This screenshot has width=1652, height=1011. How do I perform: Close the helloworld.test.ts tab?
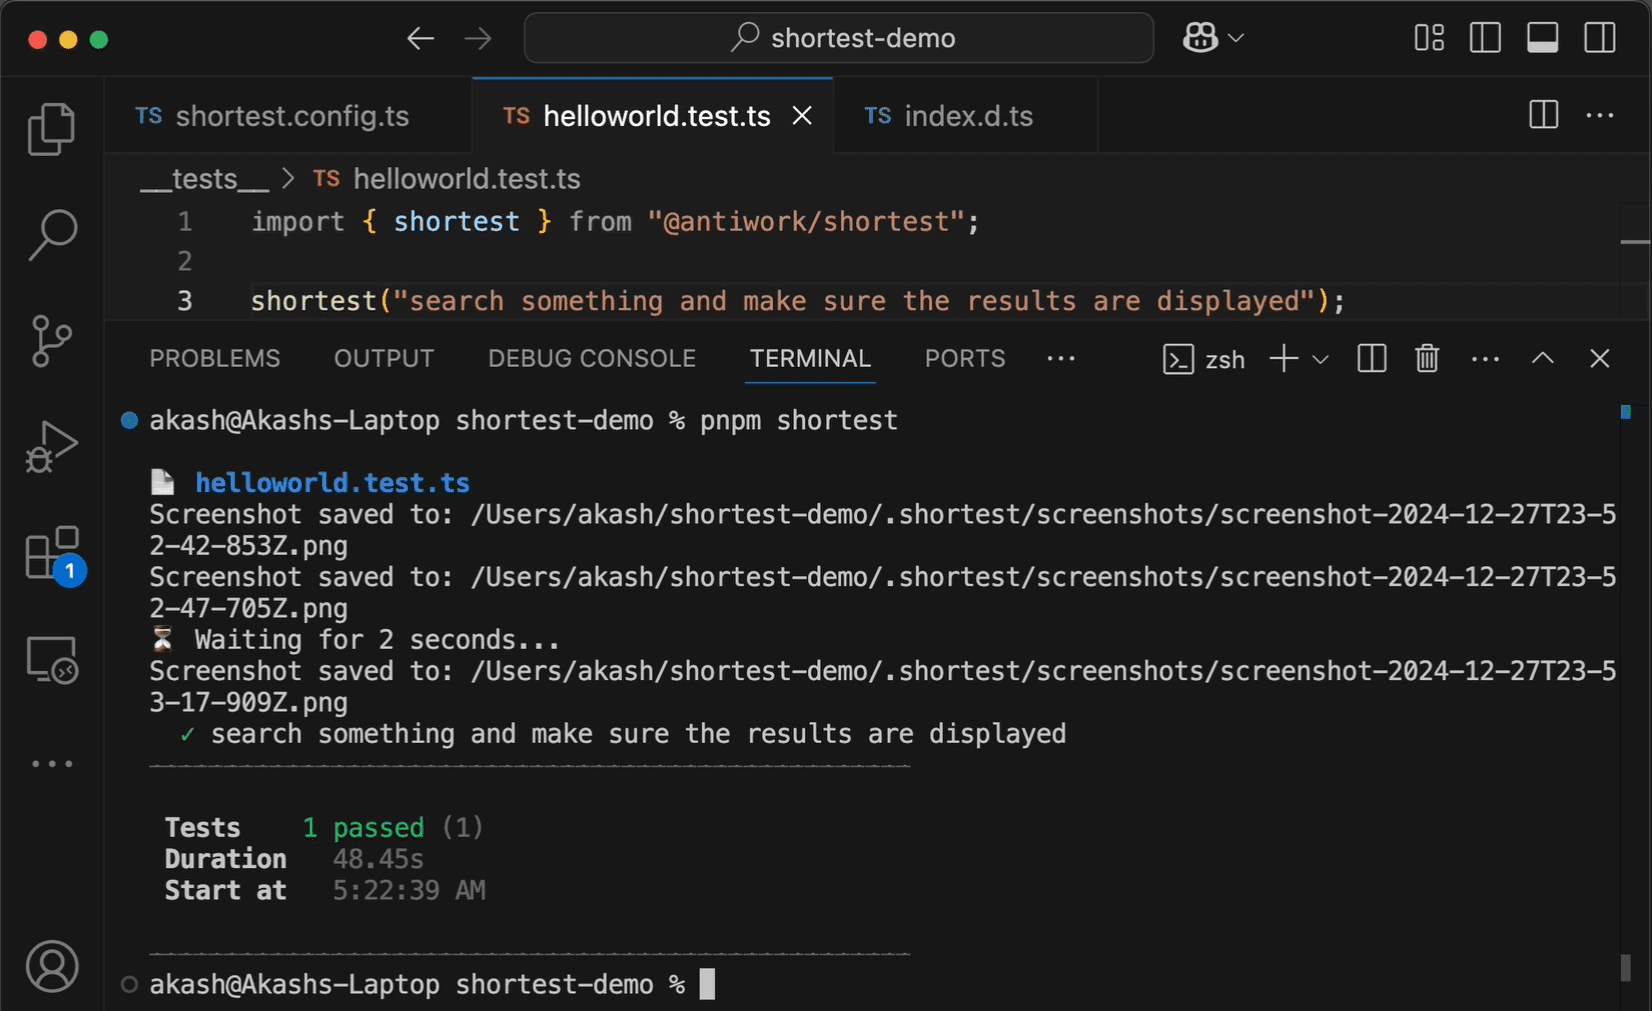pos(802,116)
